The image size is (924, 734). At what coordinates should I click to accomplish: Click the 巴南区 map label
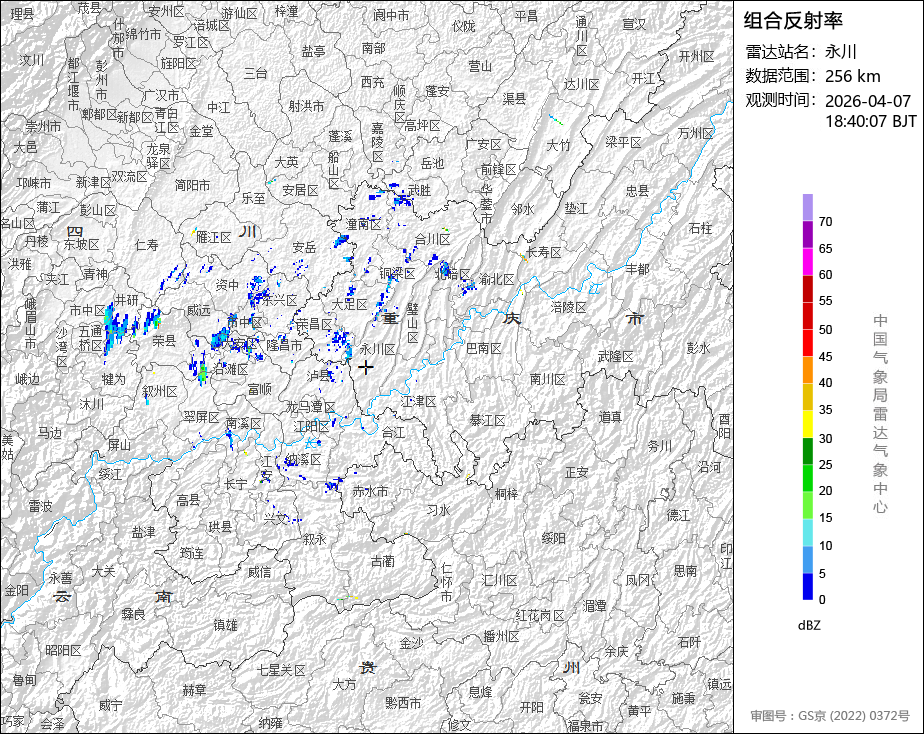[483, 349]
